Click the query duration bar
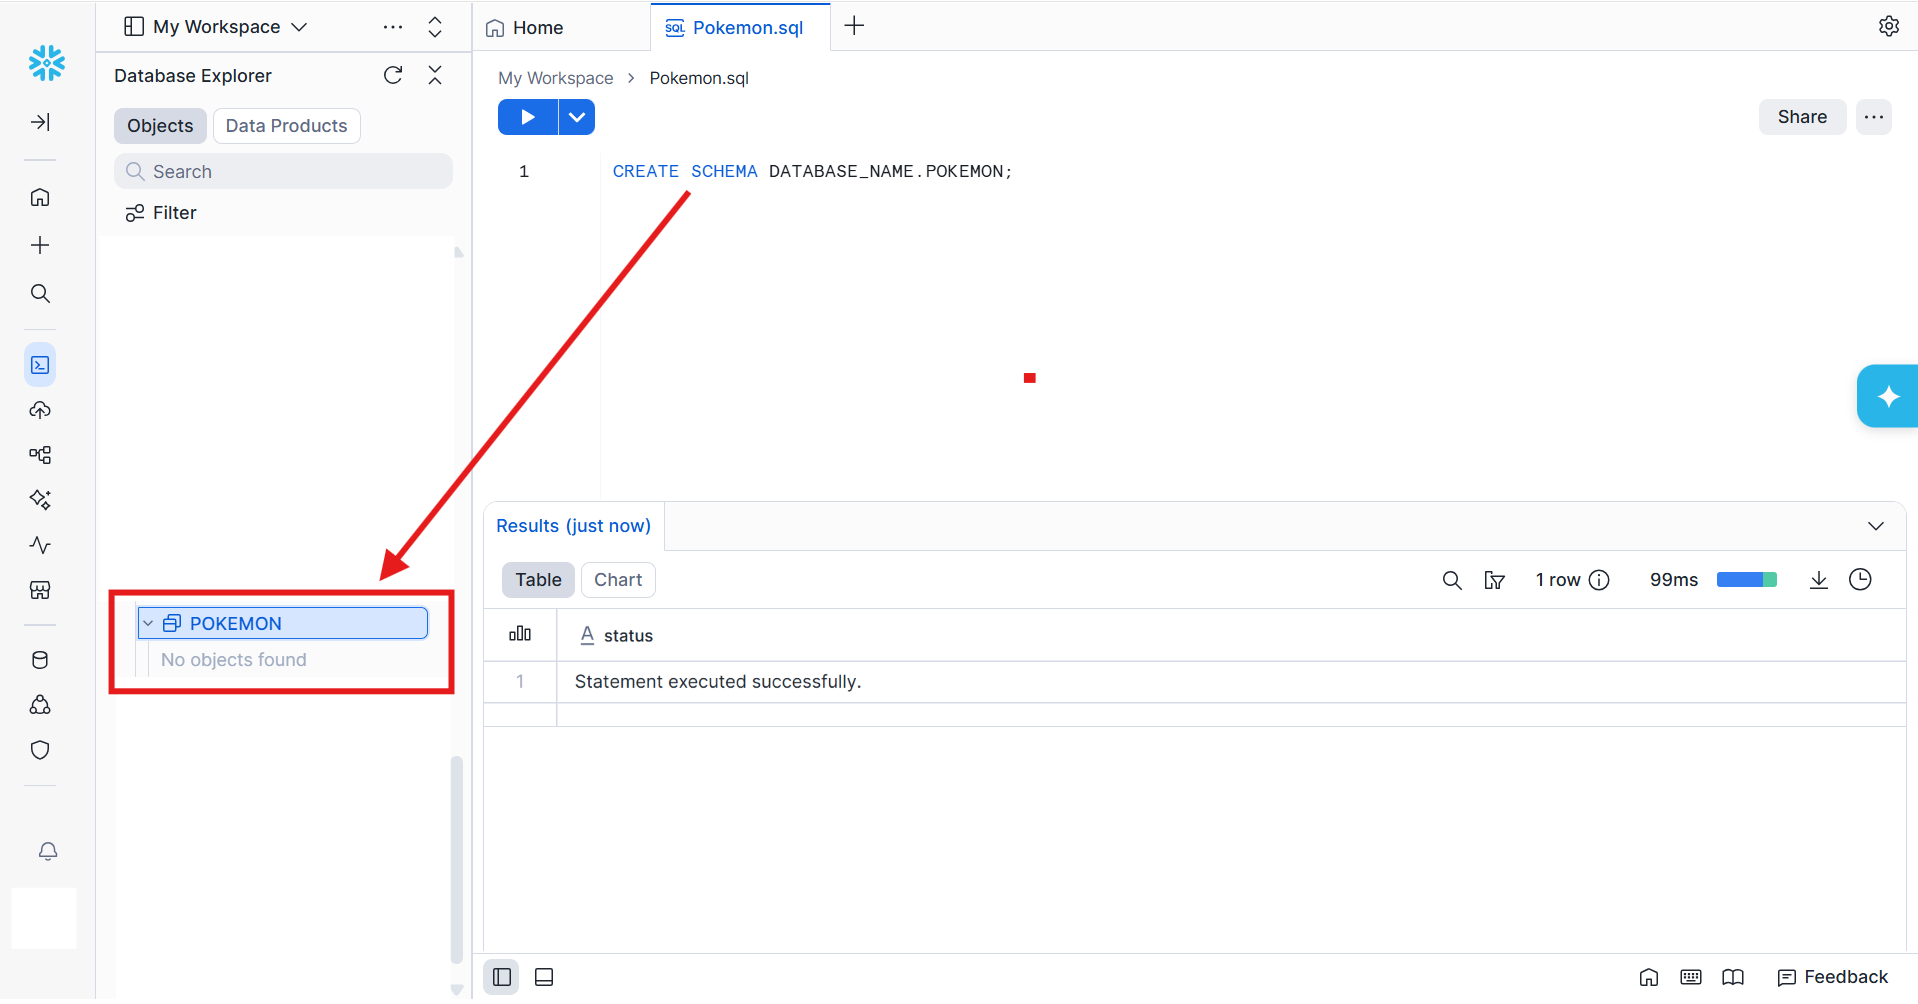The image size is (1918, 1004). 1747,580
